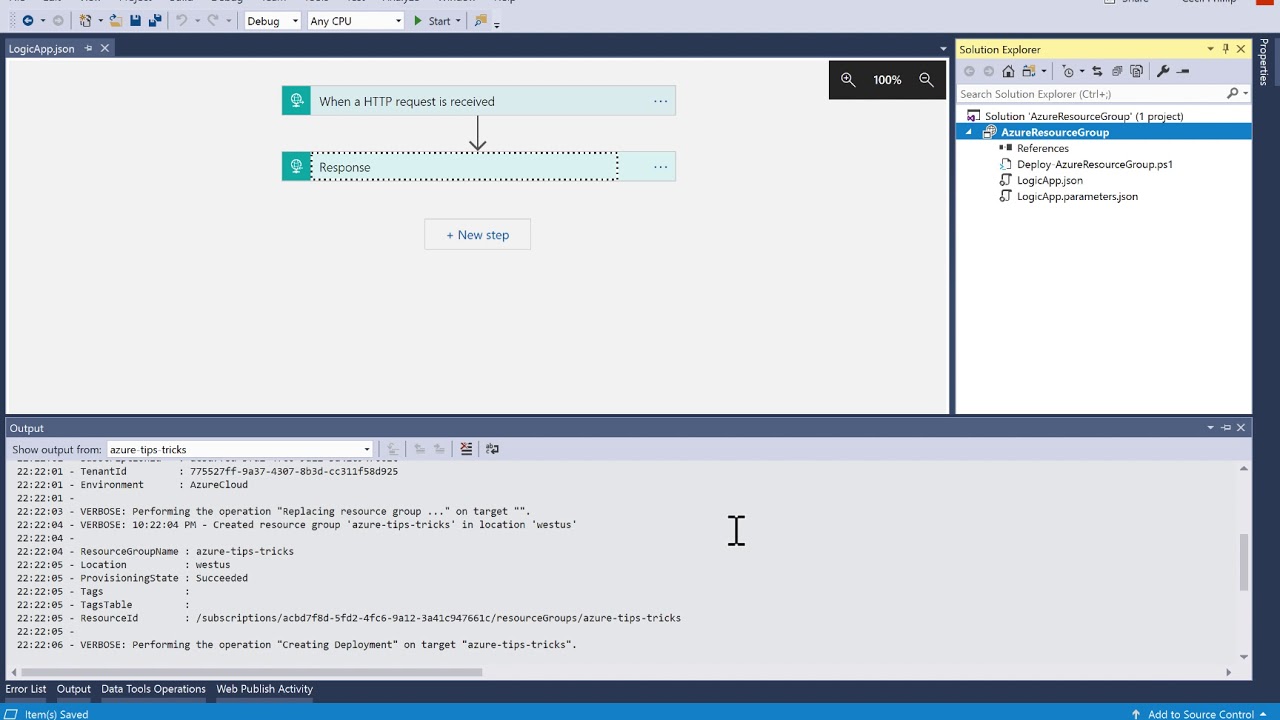This screenshot has height=720, width=1280.
Task: Open the New Project dropdown arrow
Action: 100,21
